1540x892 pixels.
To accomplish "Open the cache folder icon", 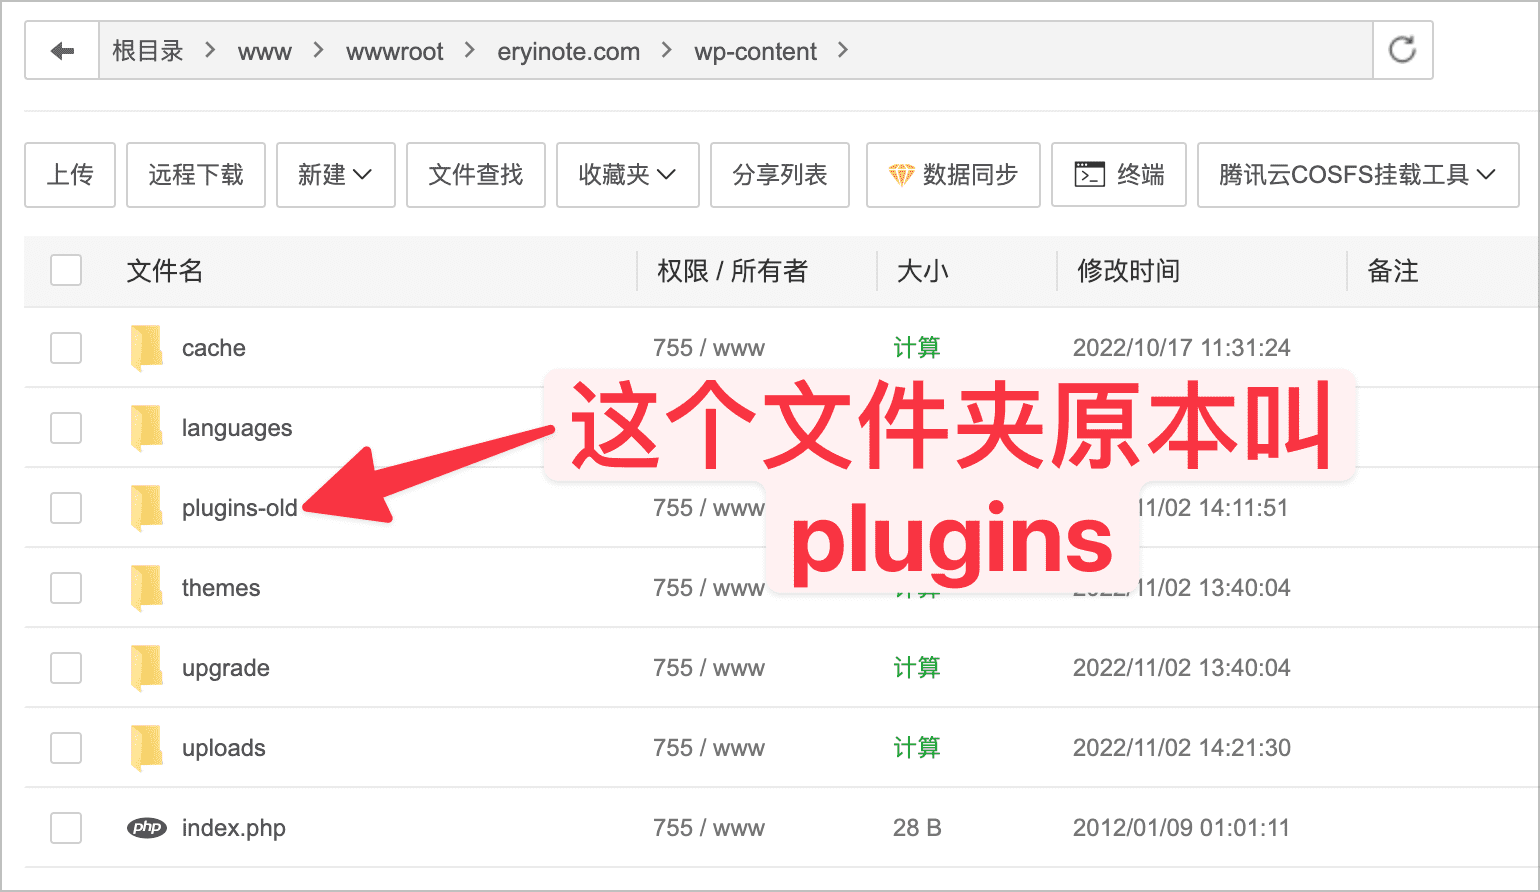I will pos(146,348).
